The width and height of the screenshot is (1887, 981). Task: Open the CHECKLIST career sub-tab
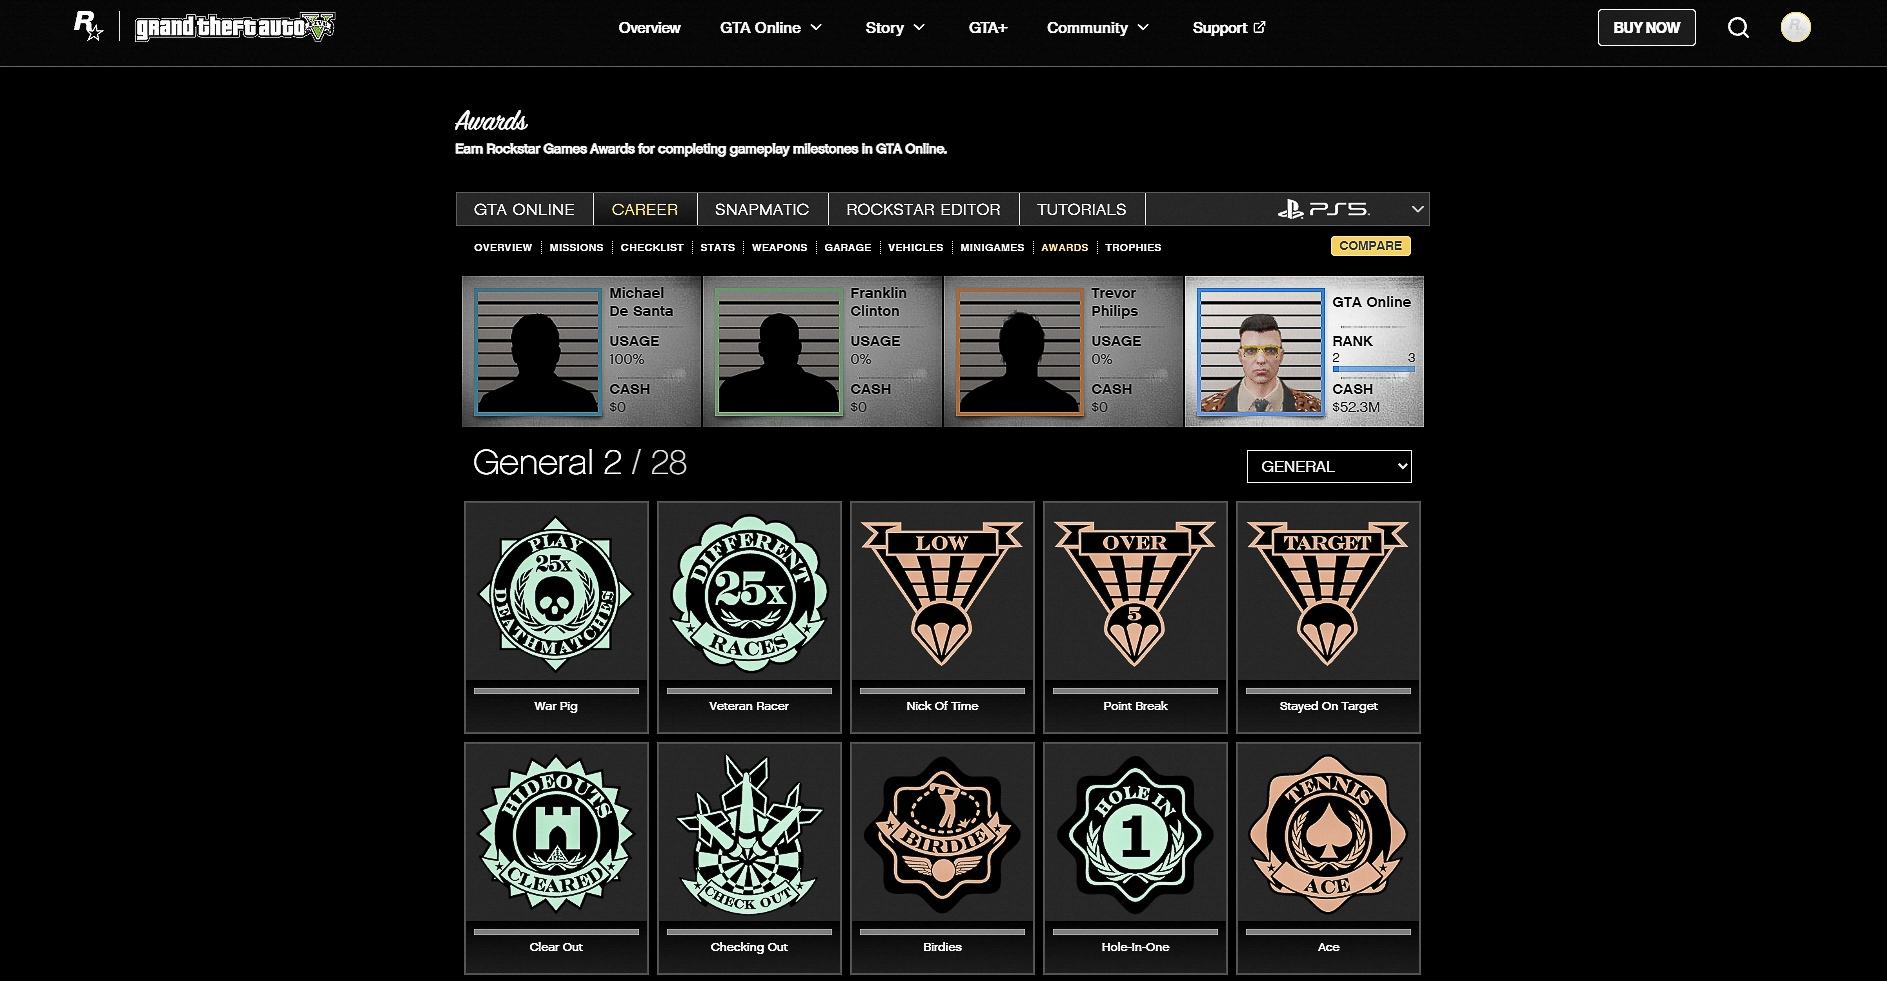[652, 247]
